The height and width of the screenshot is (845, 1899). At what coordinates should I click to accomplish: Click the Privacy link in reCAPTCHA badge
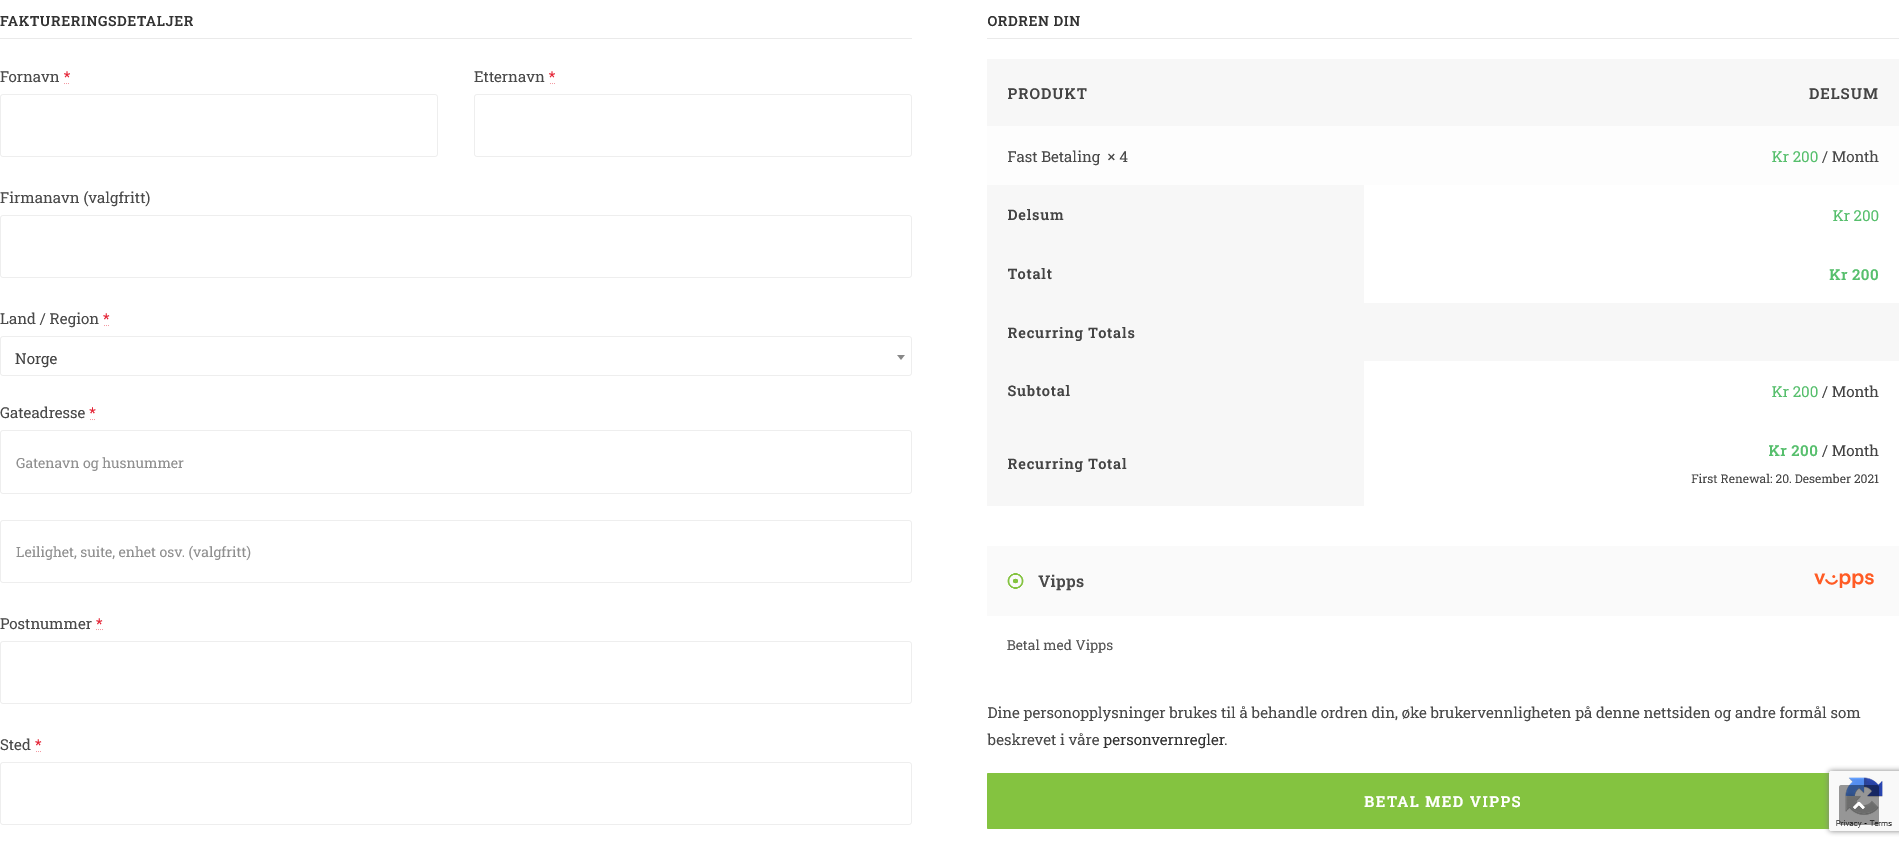pyautogui.click(x=1848, y=823)
